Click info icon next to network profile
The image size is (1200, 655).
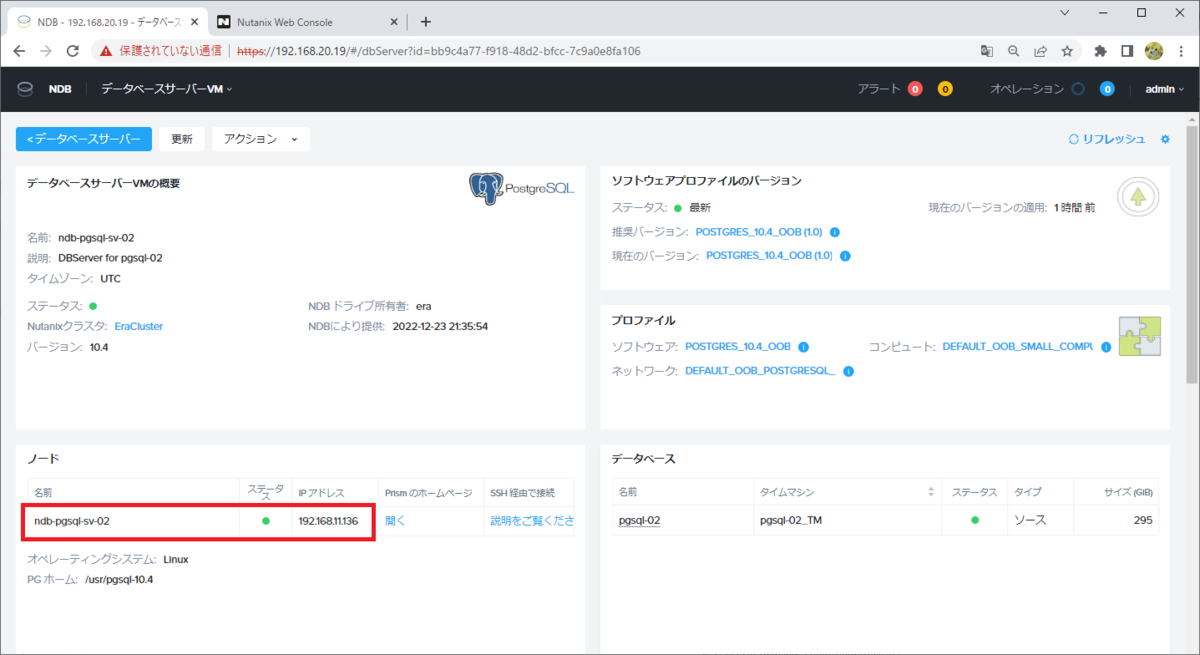(848, 371)
